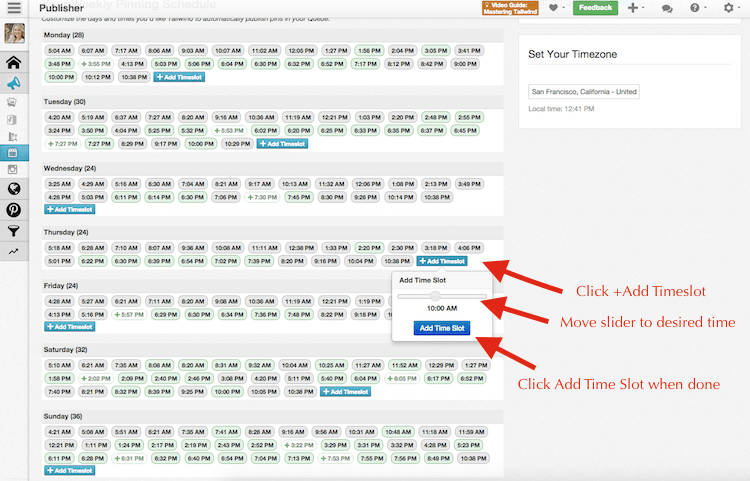The height and width of the screenshot is (481, 750).
Task: Click Add Timeslot under Friday
Action: (69, 327)
